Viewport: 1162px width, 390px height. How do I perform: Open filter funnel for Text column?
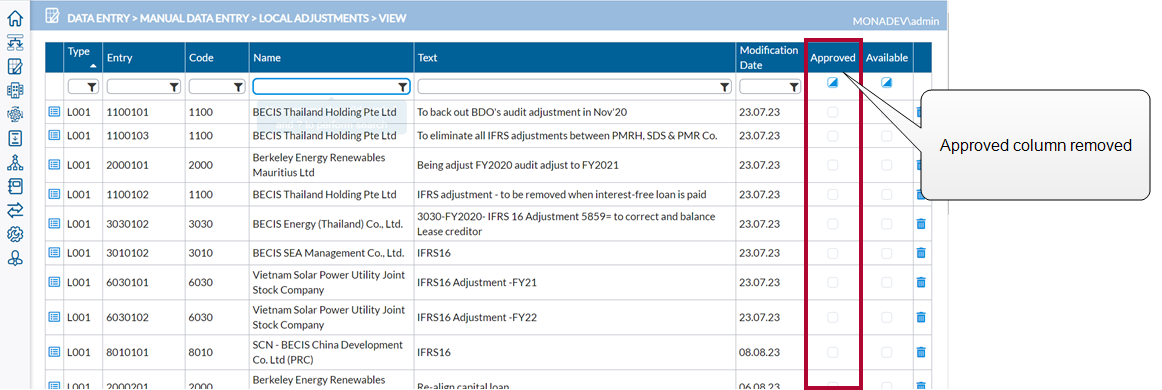(725, 87)
